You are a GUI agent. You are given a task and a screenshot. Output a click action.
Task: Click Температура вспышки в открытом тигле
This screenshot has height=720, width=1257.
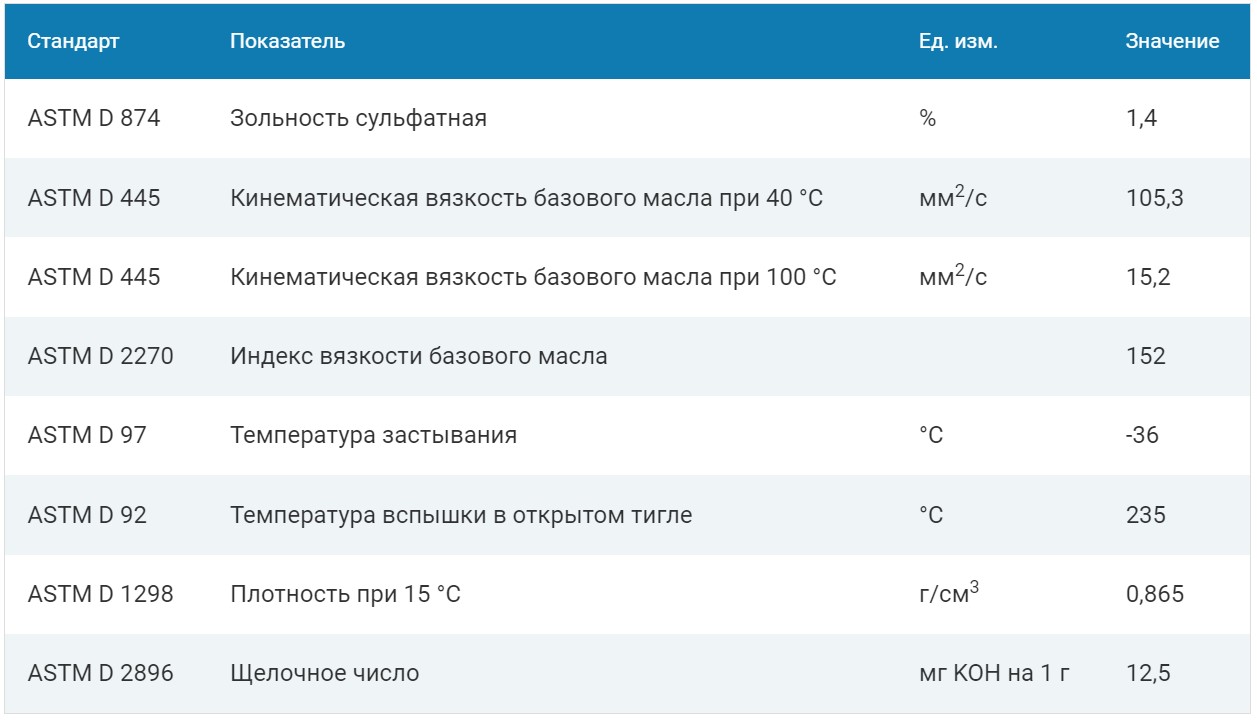[461, 516]
